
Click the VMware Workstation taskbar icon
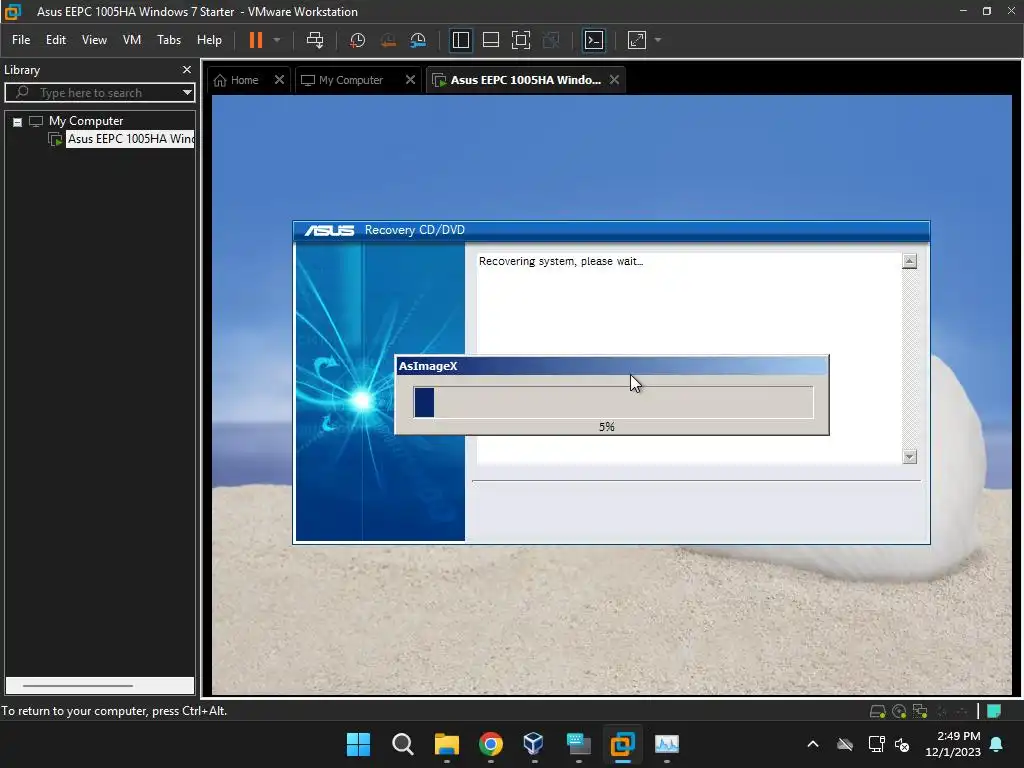coord(622,744)
